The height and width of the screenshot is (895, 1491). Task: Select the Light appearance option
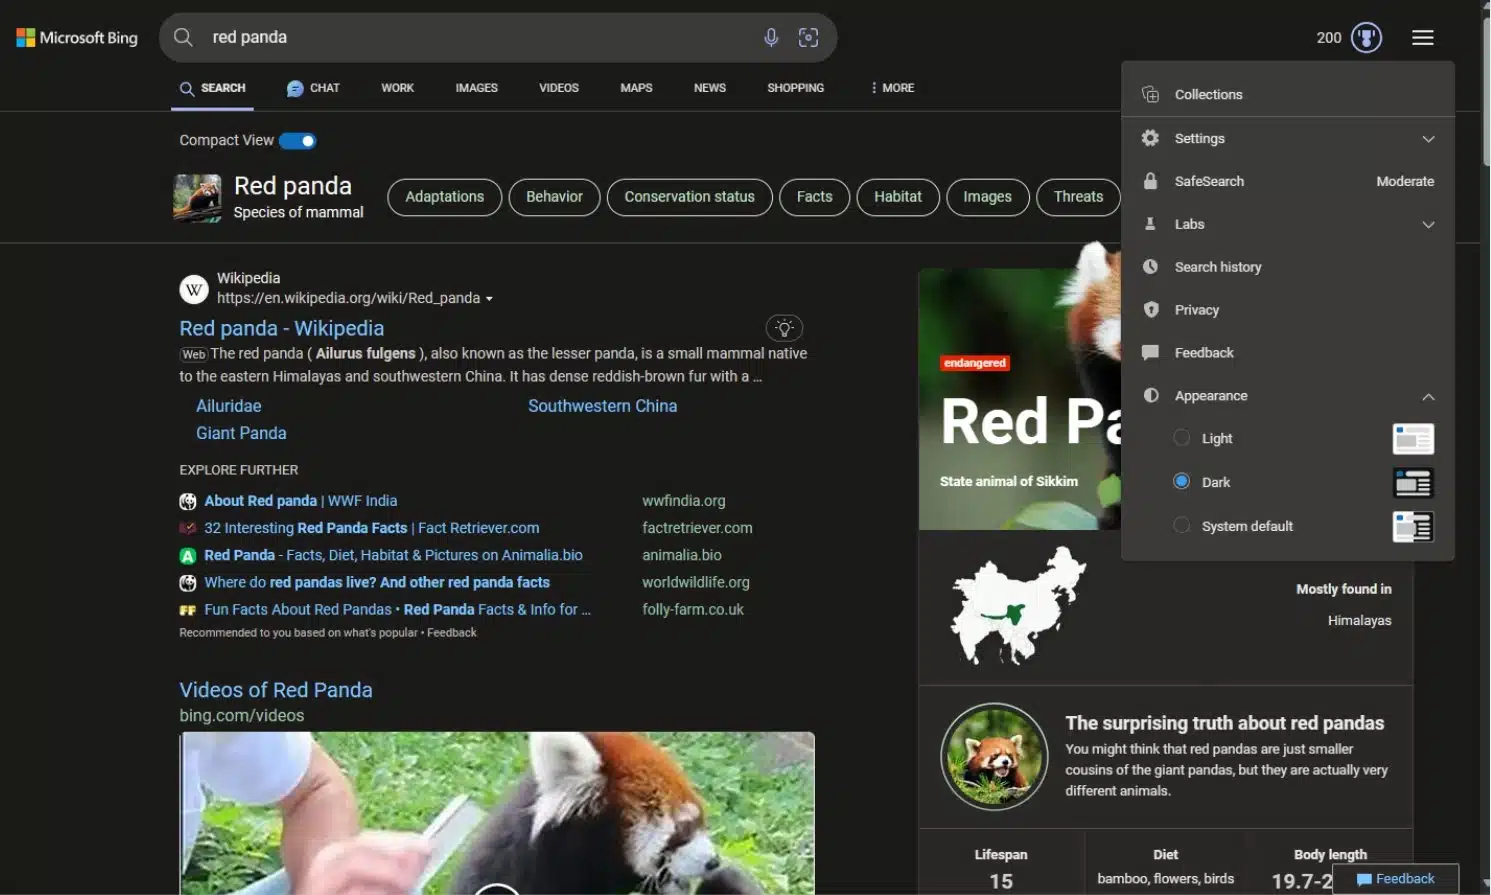(1182, 438)
